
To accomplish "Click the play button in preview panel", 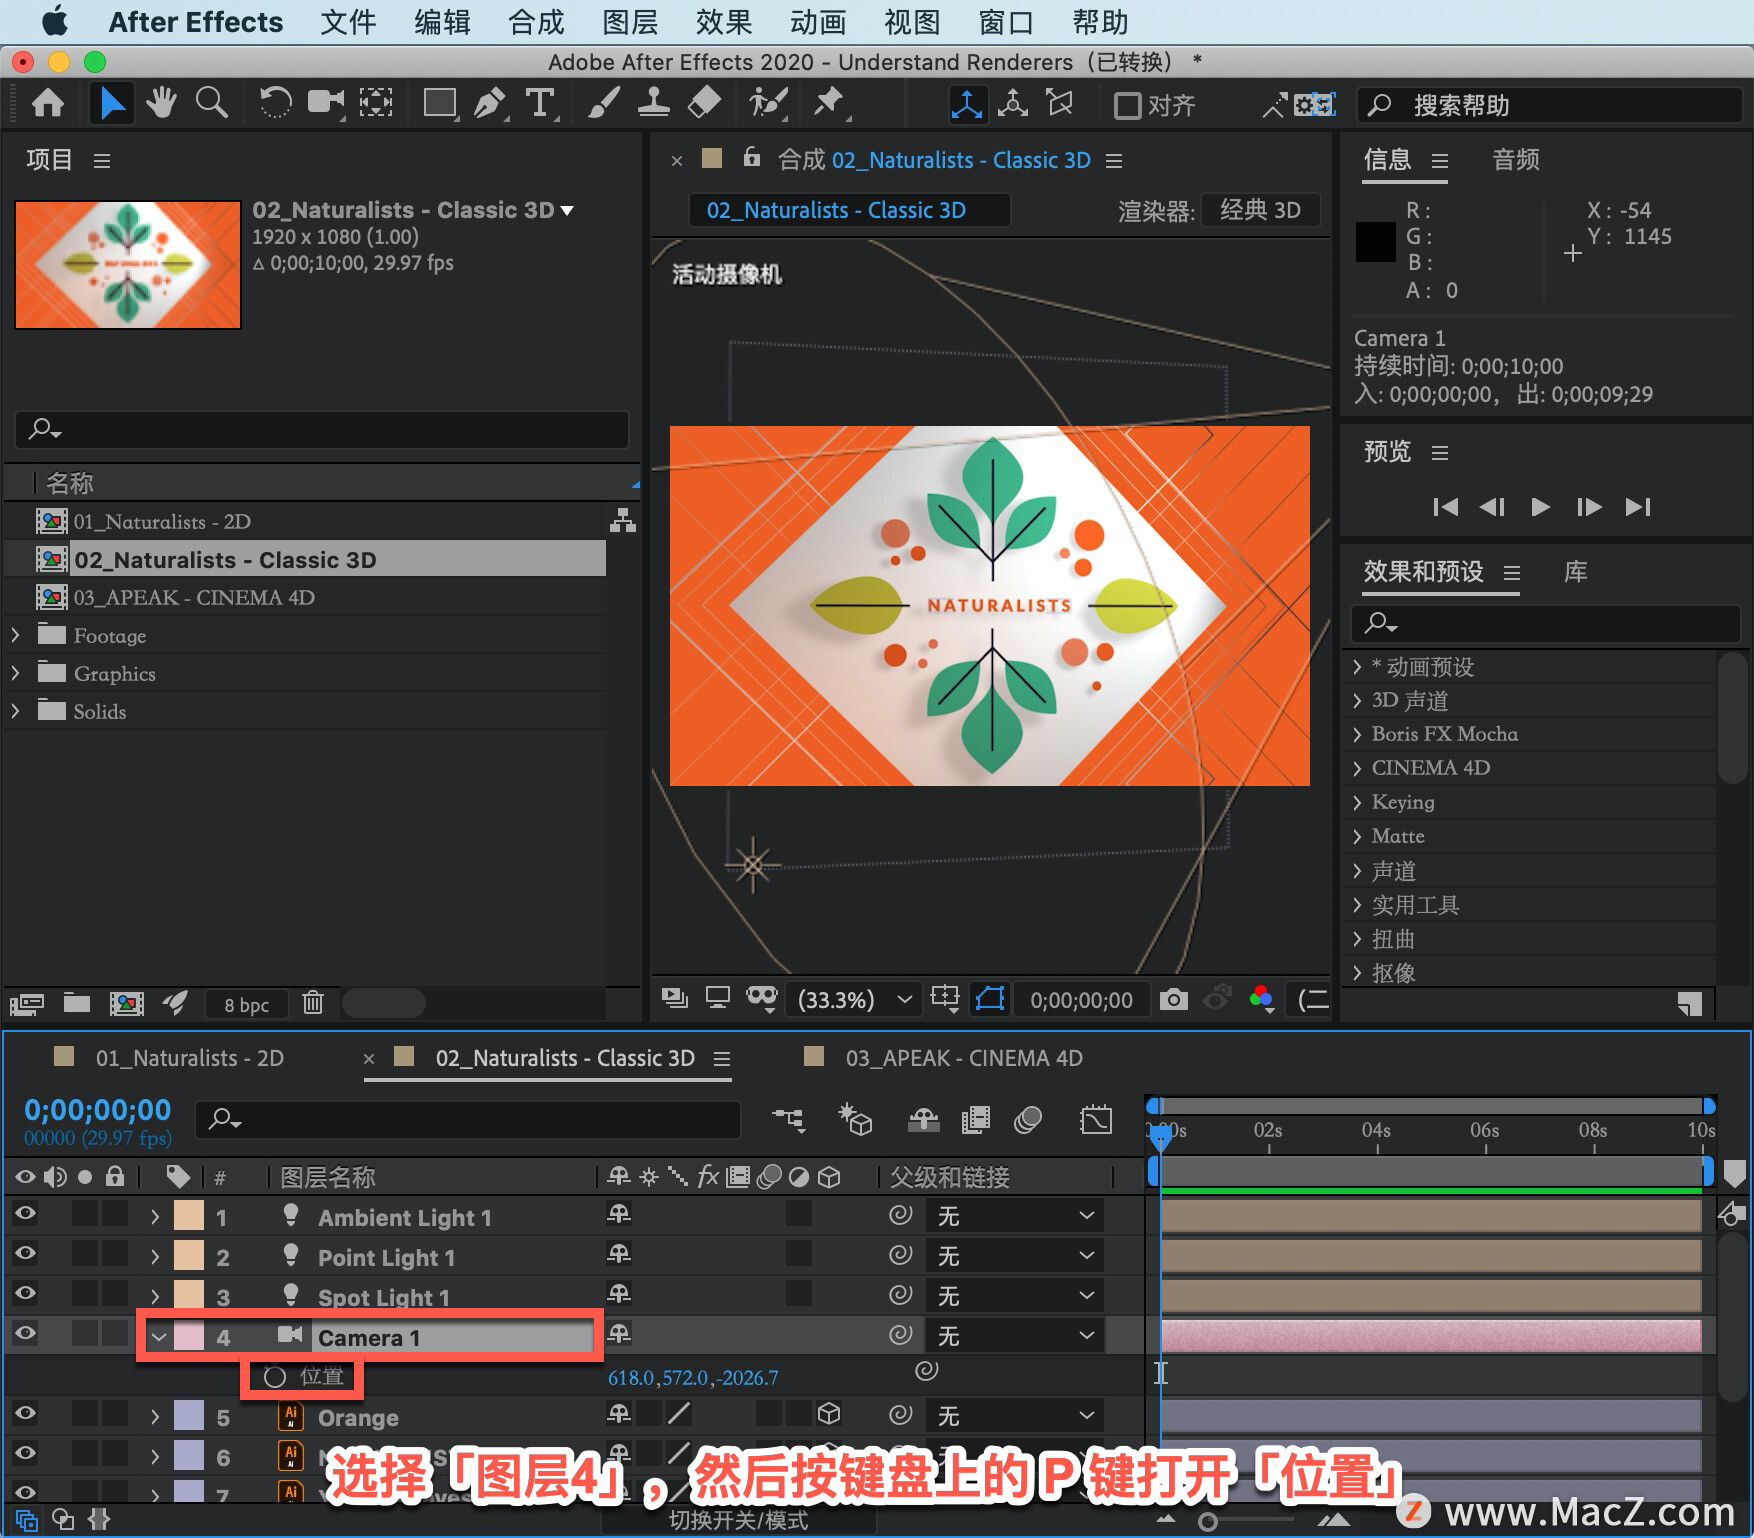I will (x=1540, y=507).
